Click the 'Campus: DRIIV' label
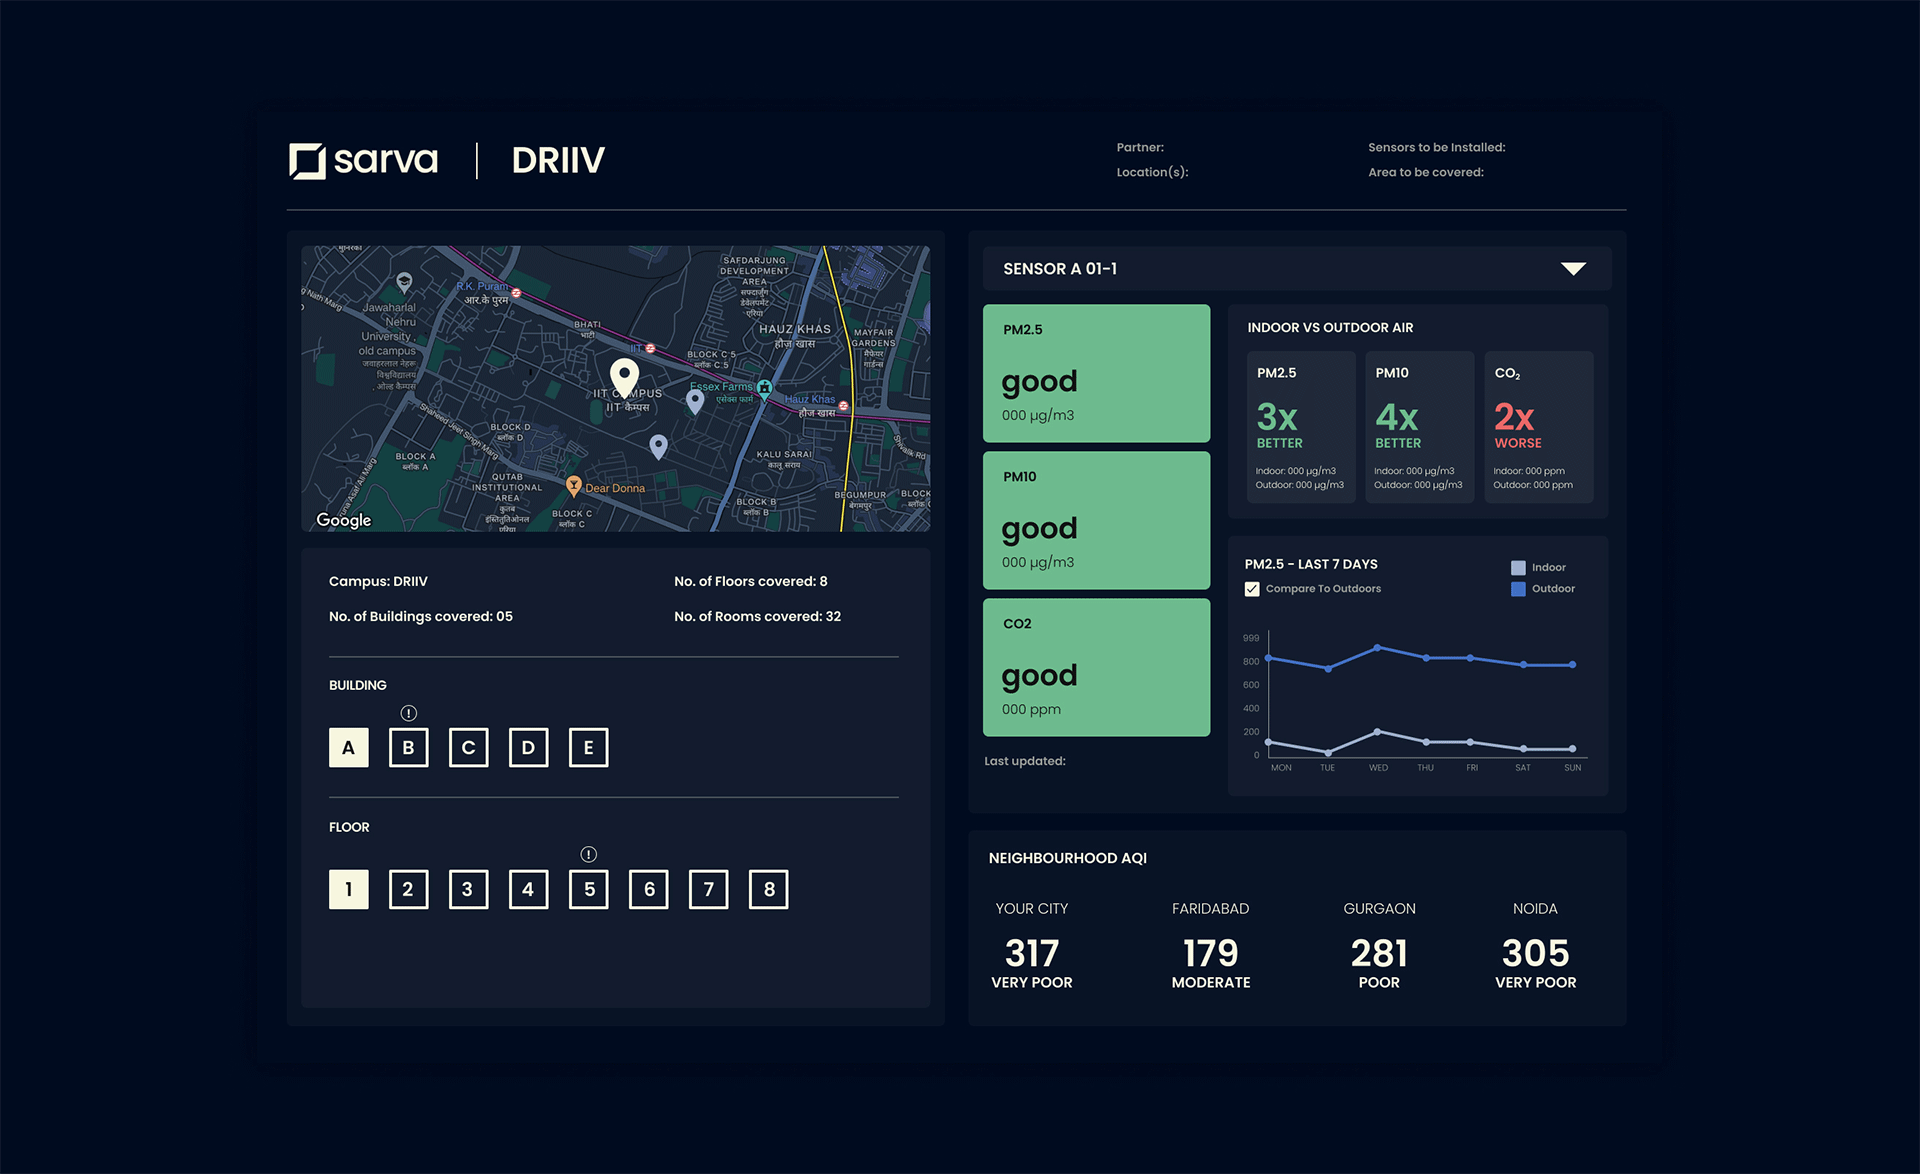The width and height of the screenshot is (1920, 1174). point(378,581)
